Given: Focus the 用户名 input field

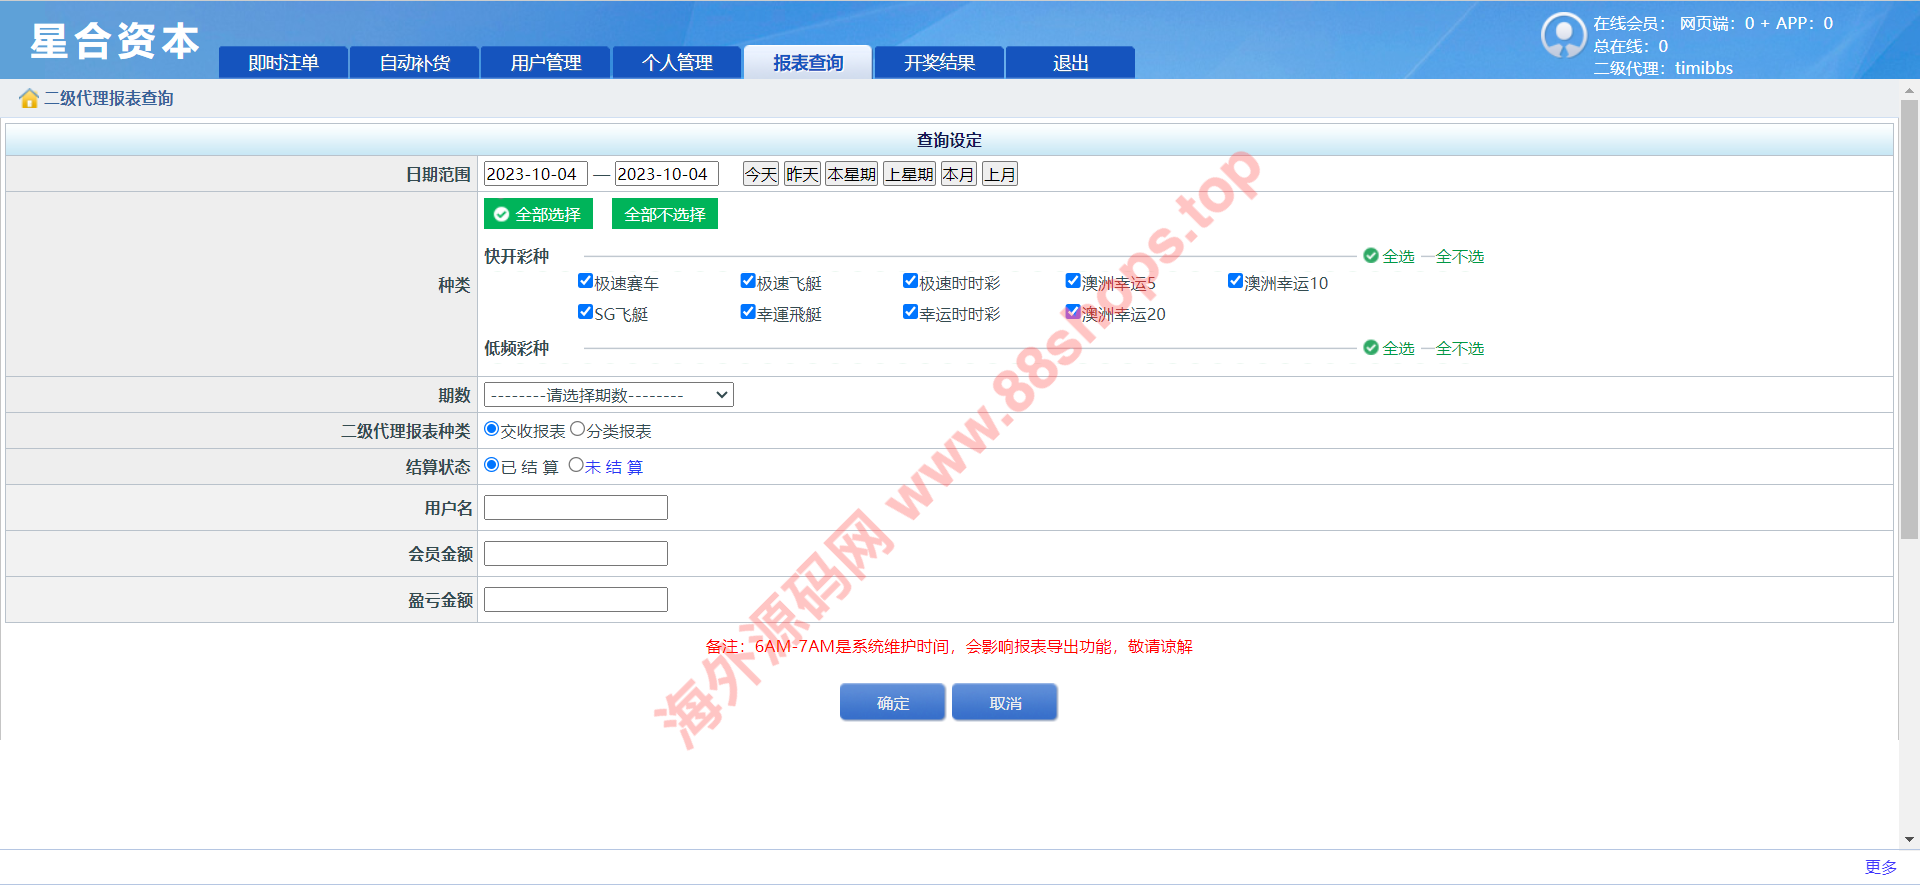Looking at the screenshot, I should coord(576,508).
